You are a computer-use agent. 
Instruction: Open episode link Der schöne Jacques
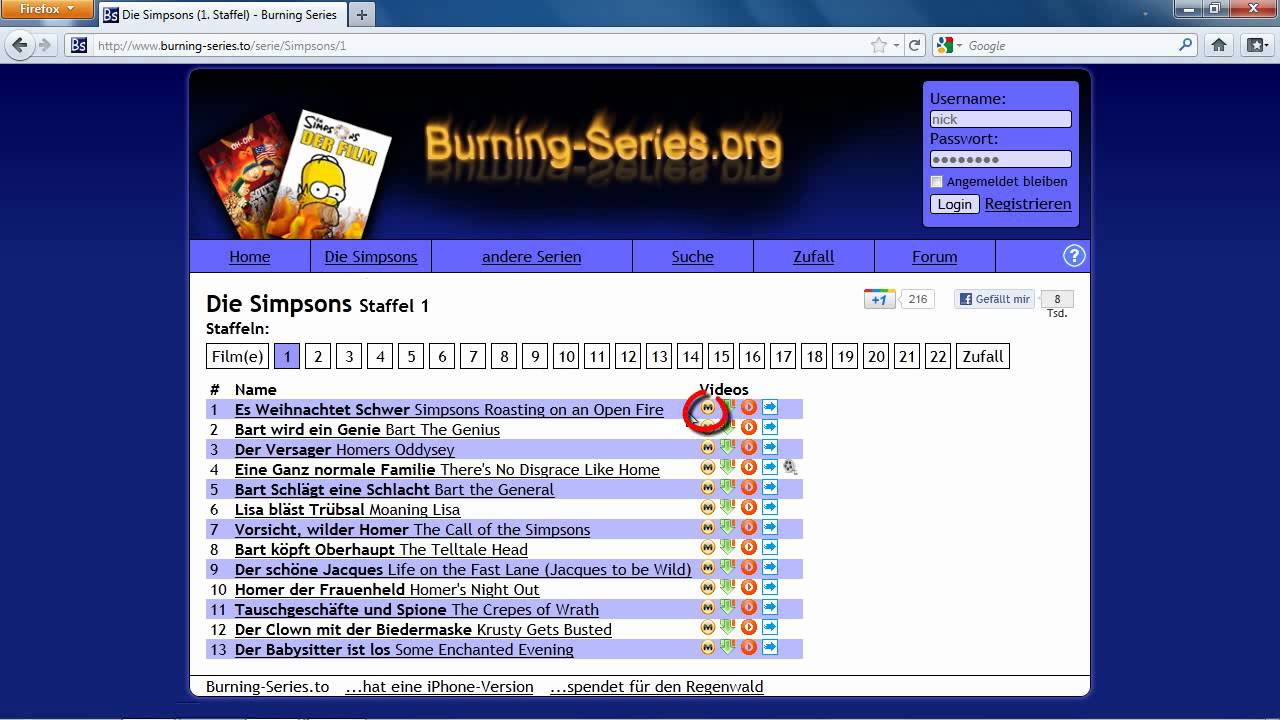463,569
